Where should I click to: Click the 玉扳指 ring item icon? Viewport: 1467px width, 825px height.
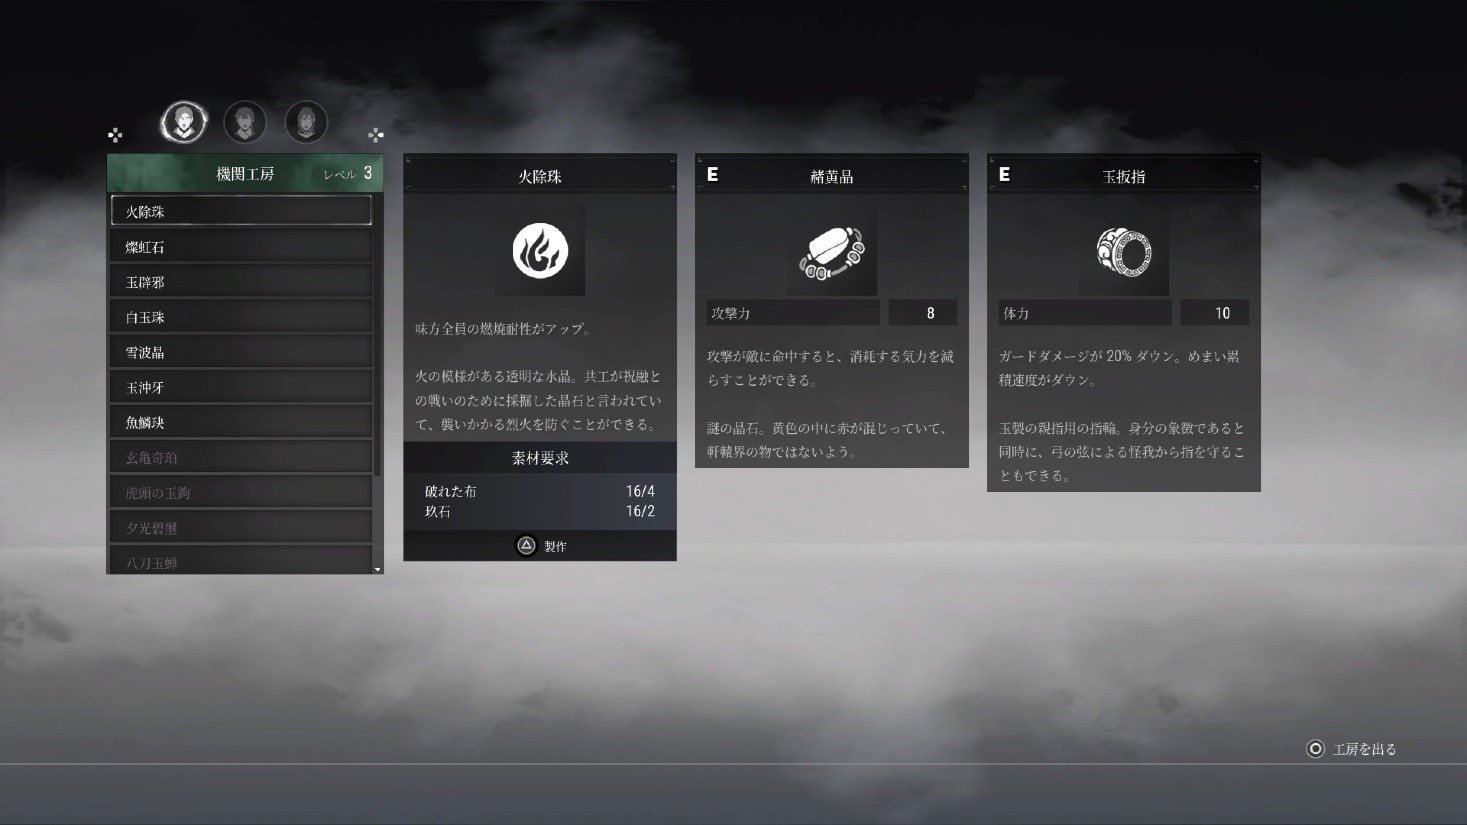pyautogui.click(x=1124, y=251)
